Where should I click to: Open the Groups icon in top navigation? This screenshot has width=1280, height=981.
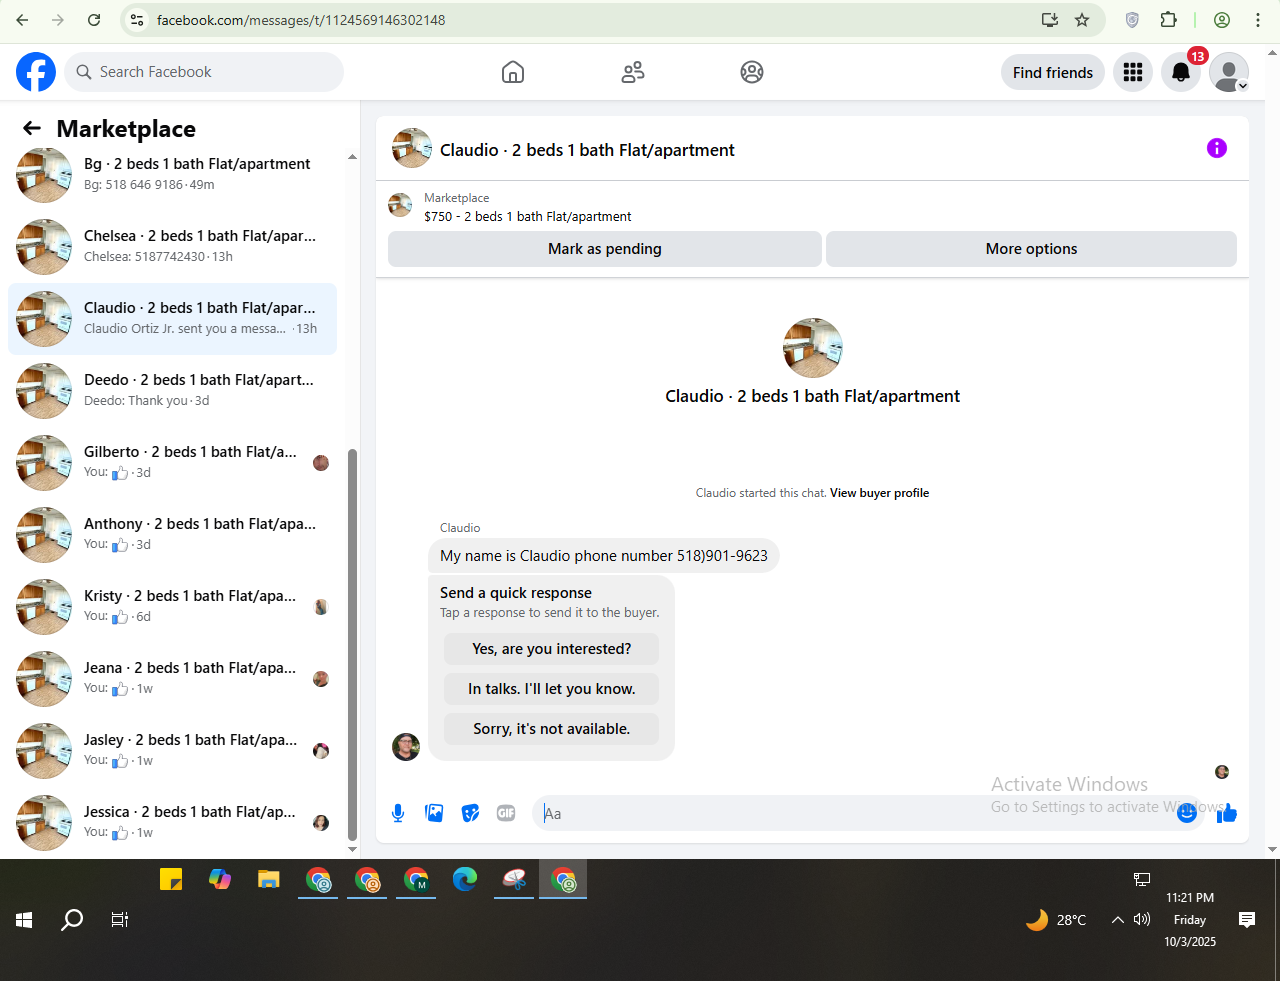click(752, 72)
